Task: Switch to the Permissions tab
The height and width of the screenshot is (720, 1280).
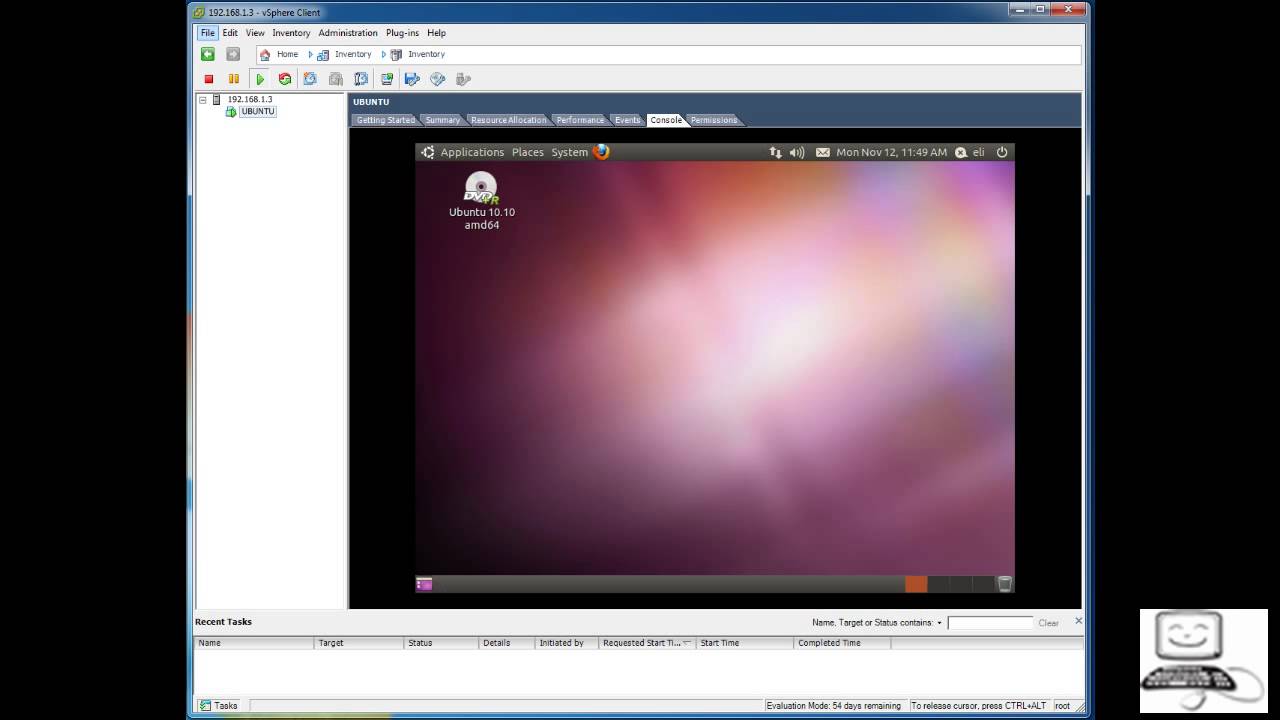Action: coord(714,120)
